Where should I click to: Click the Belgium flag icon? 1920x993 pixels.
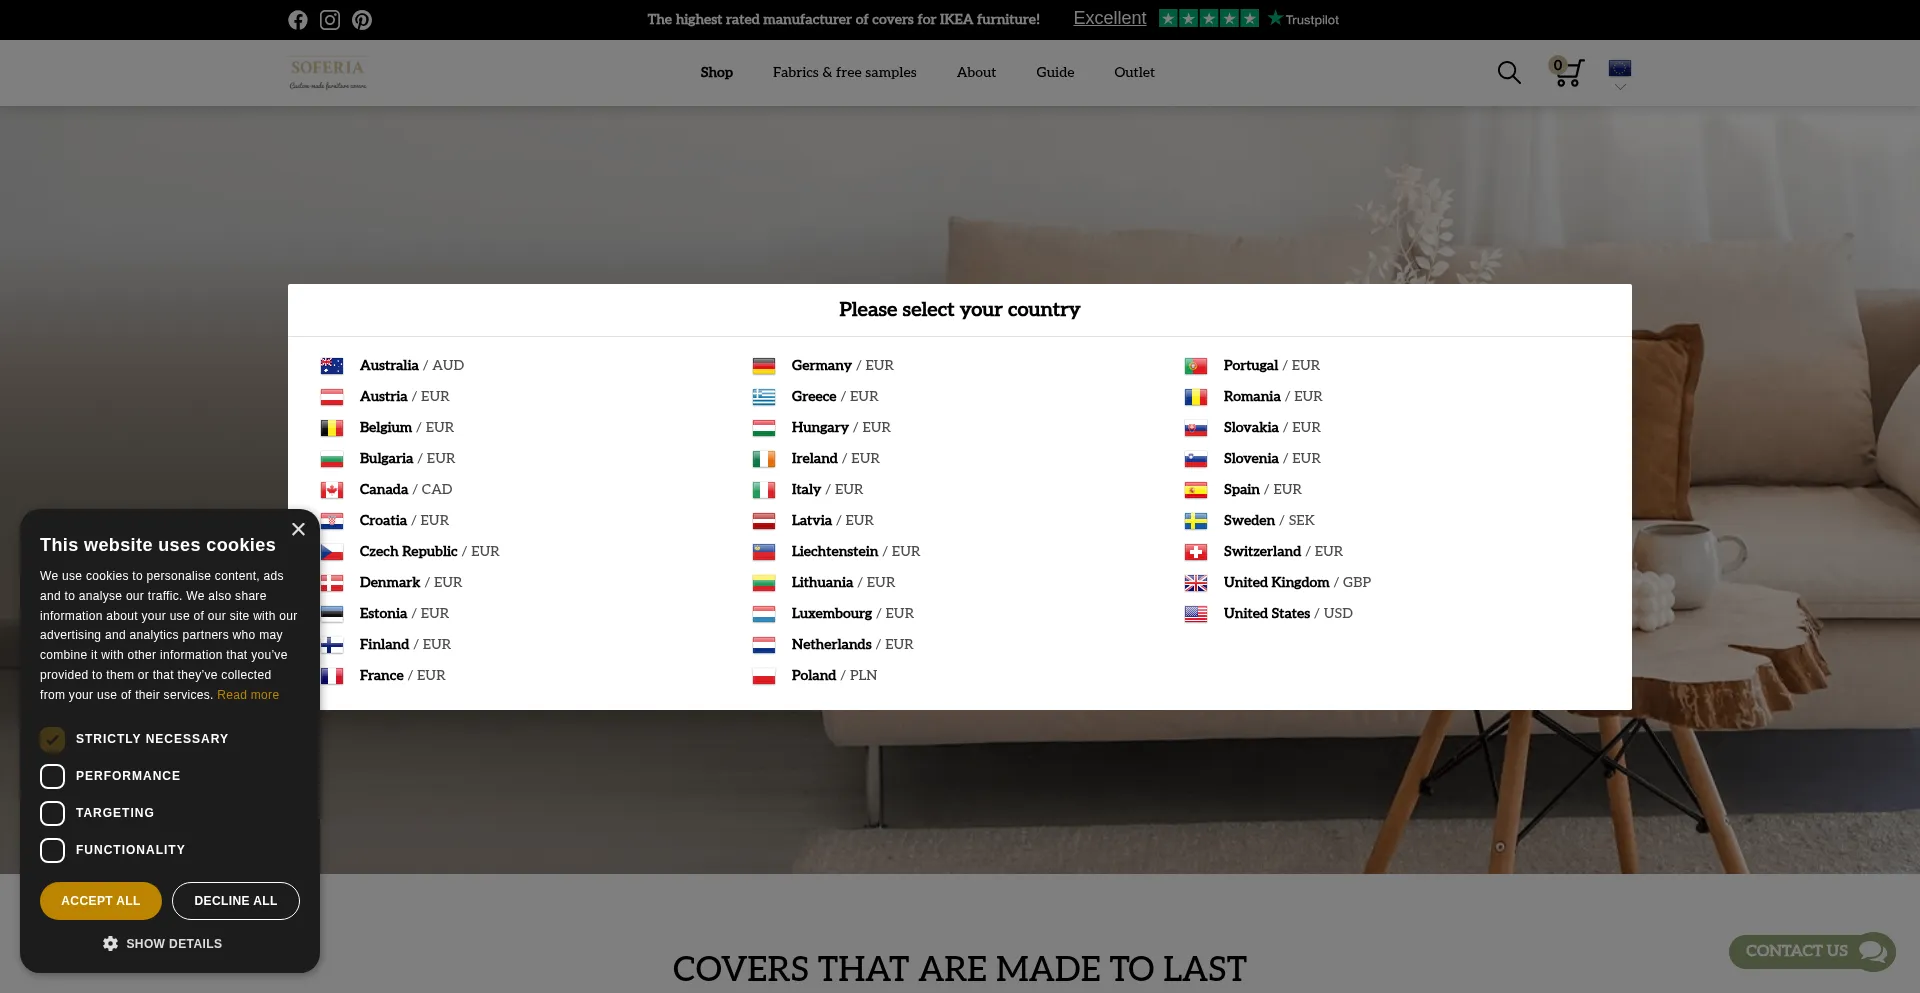click(332, 428)
